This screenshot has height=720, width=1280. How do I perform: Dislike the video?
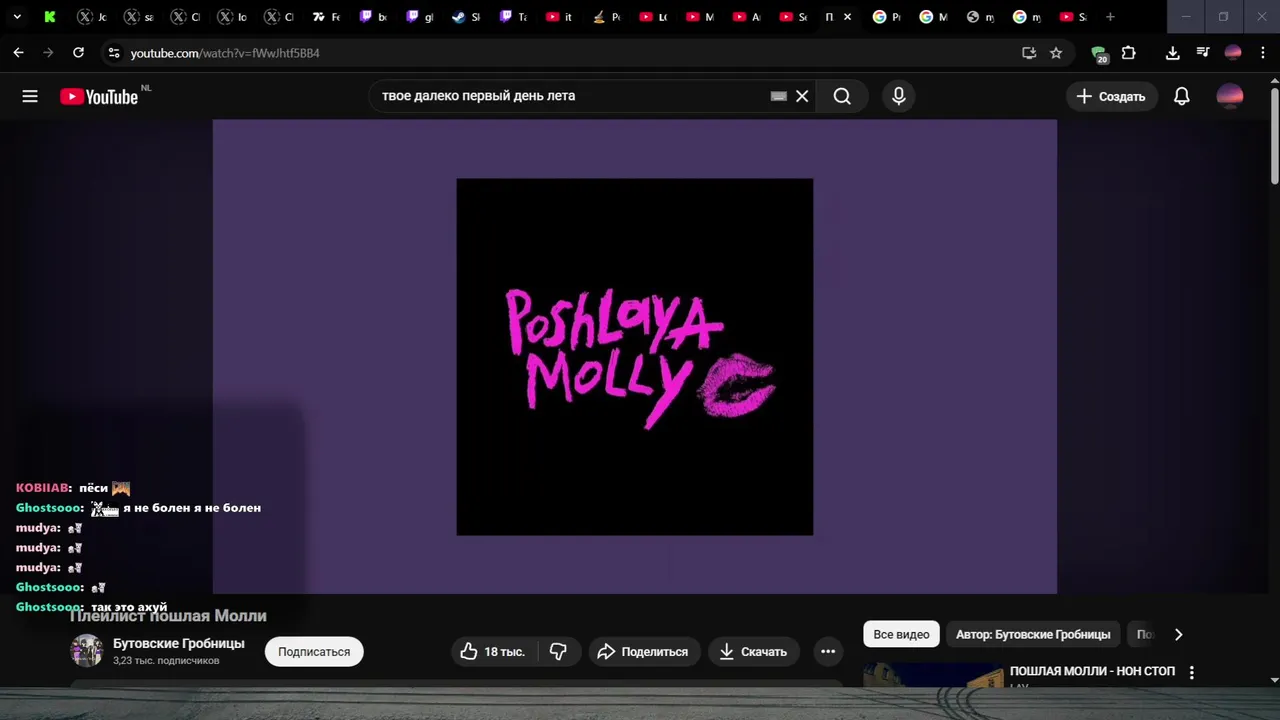click(x=558, y=651)
